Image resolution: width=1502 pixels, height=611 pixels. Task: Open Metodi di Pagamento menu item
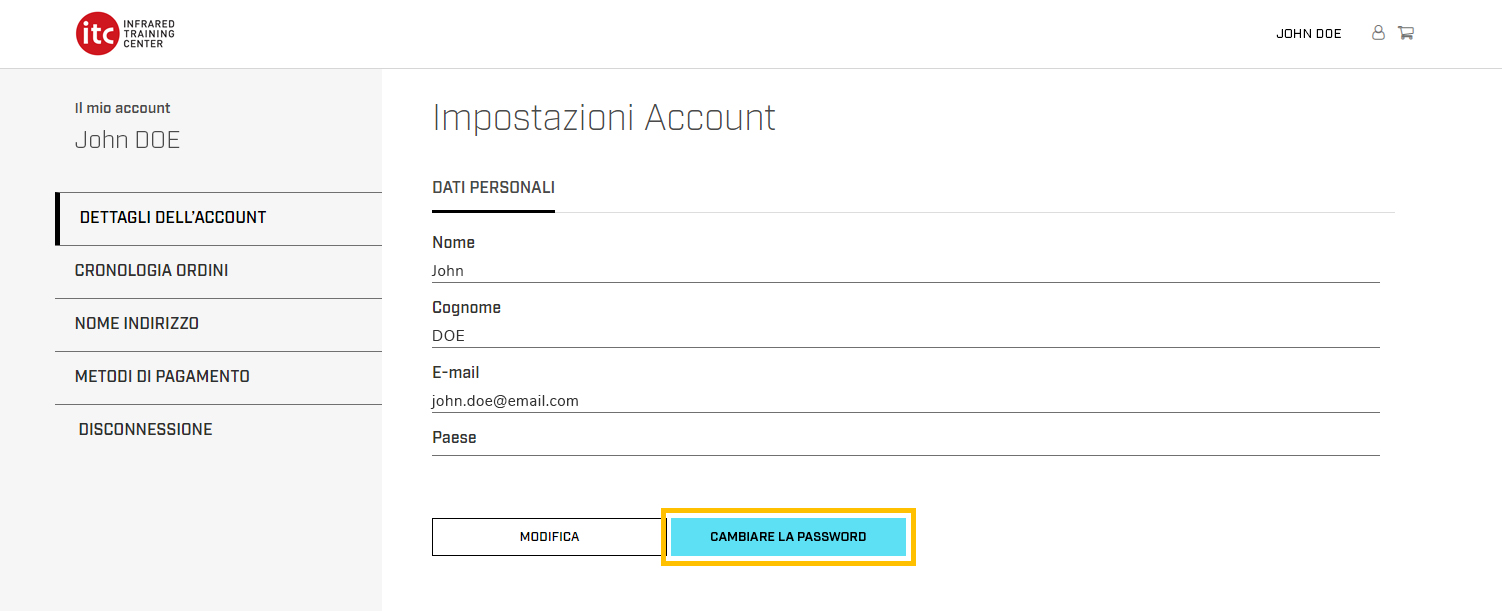[x=162, y=377]
